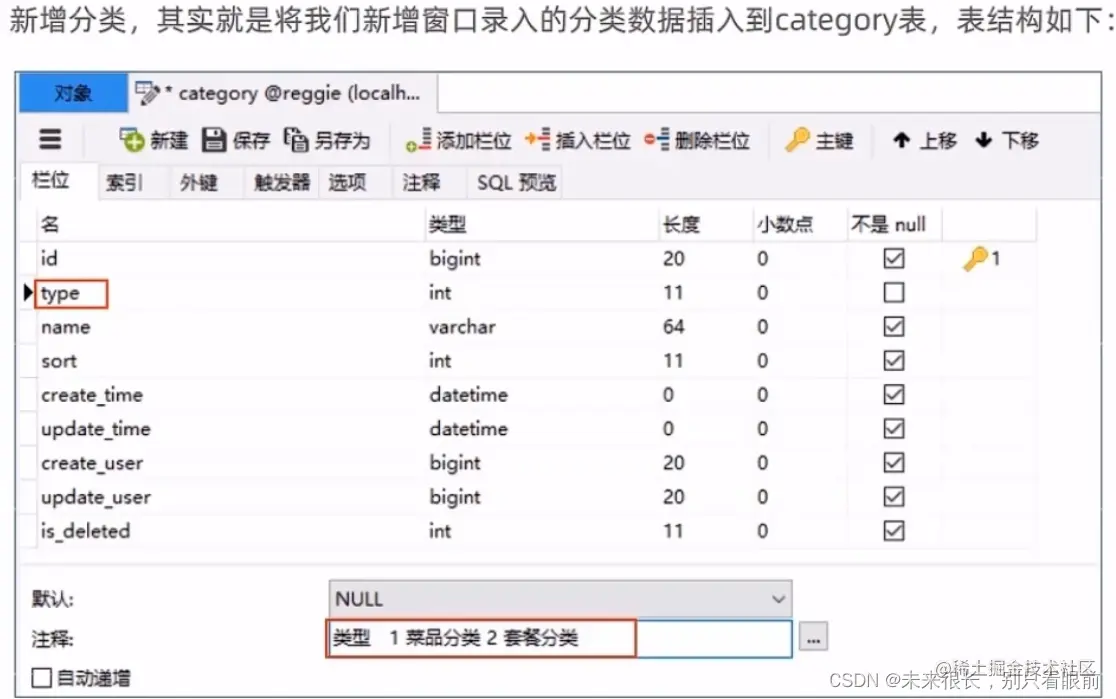Check not-null for the type field
The width and height of the screenshot is (1116, 699).
894,293
